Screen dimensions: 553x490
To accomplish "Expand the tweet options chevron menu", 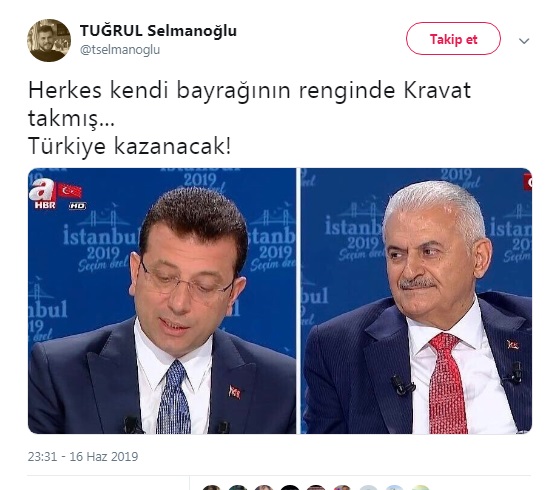I will click(524, 41).
